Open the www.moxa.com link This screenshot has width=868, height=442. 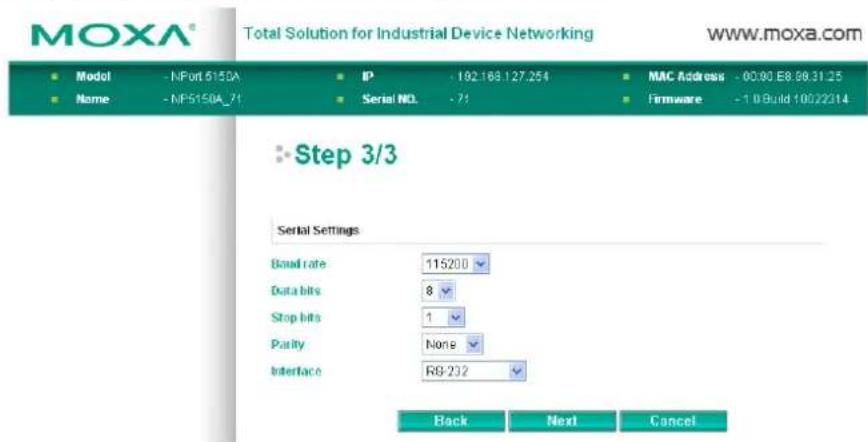[784, 34]
